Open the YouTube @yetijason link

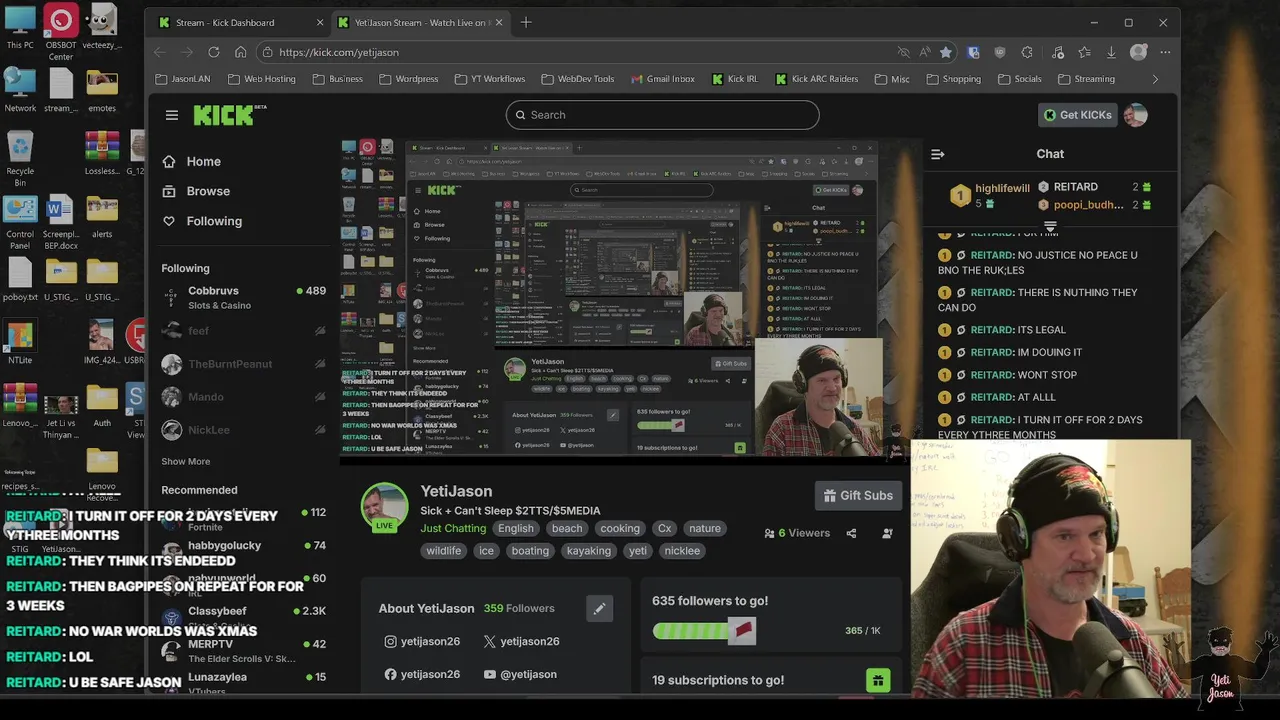(520, 674)
